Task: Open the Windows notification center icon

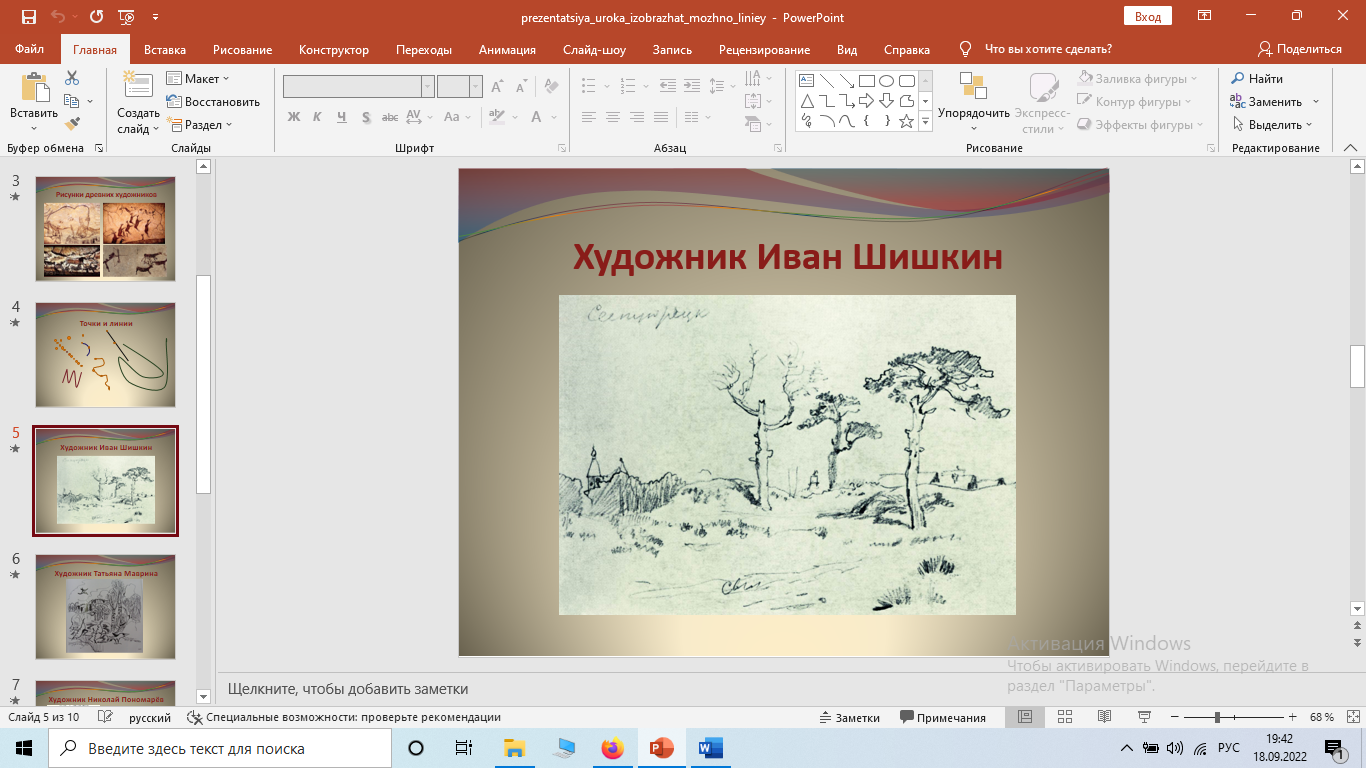Action: pos(1333,748)
